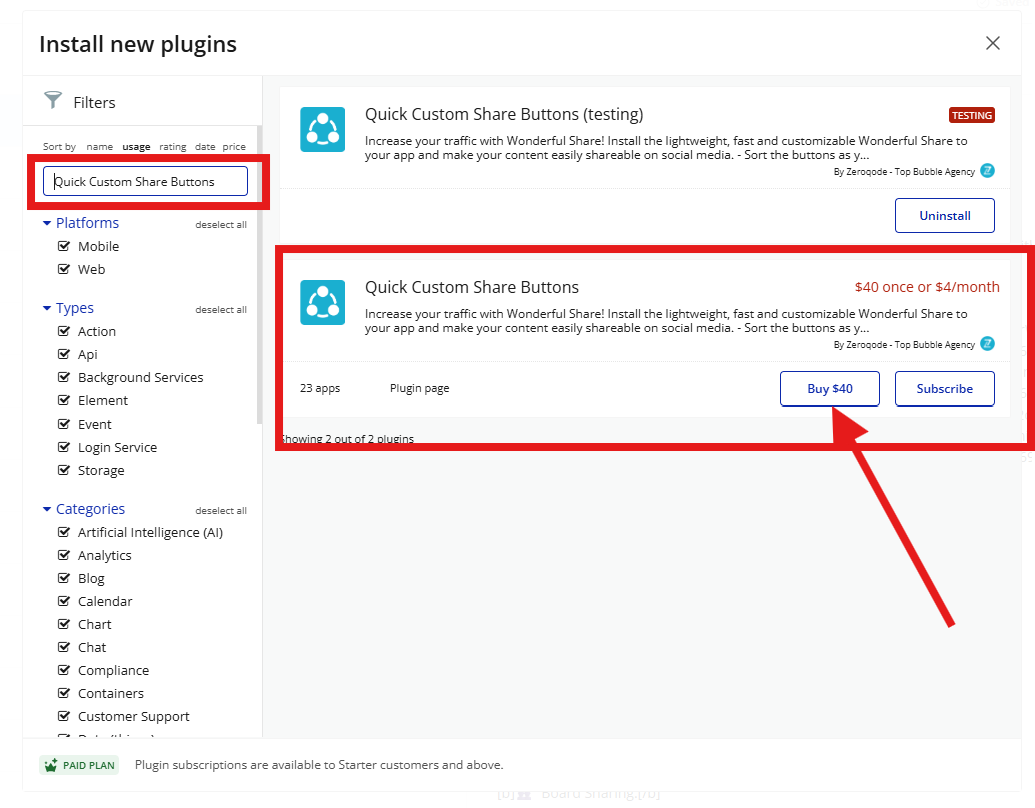Screen dimensions: 1035x808
Task: Click the Filters funnel icon
Action: (53, 100)
